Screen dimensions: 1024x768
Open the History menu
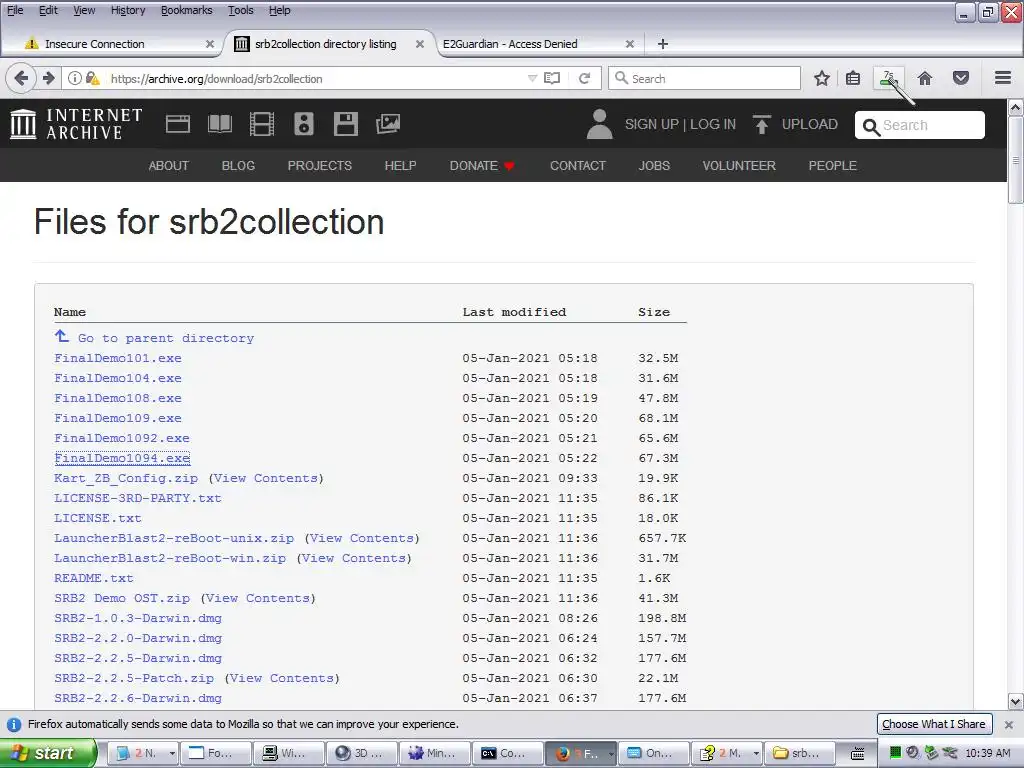128,10
